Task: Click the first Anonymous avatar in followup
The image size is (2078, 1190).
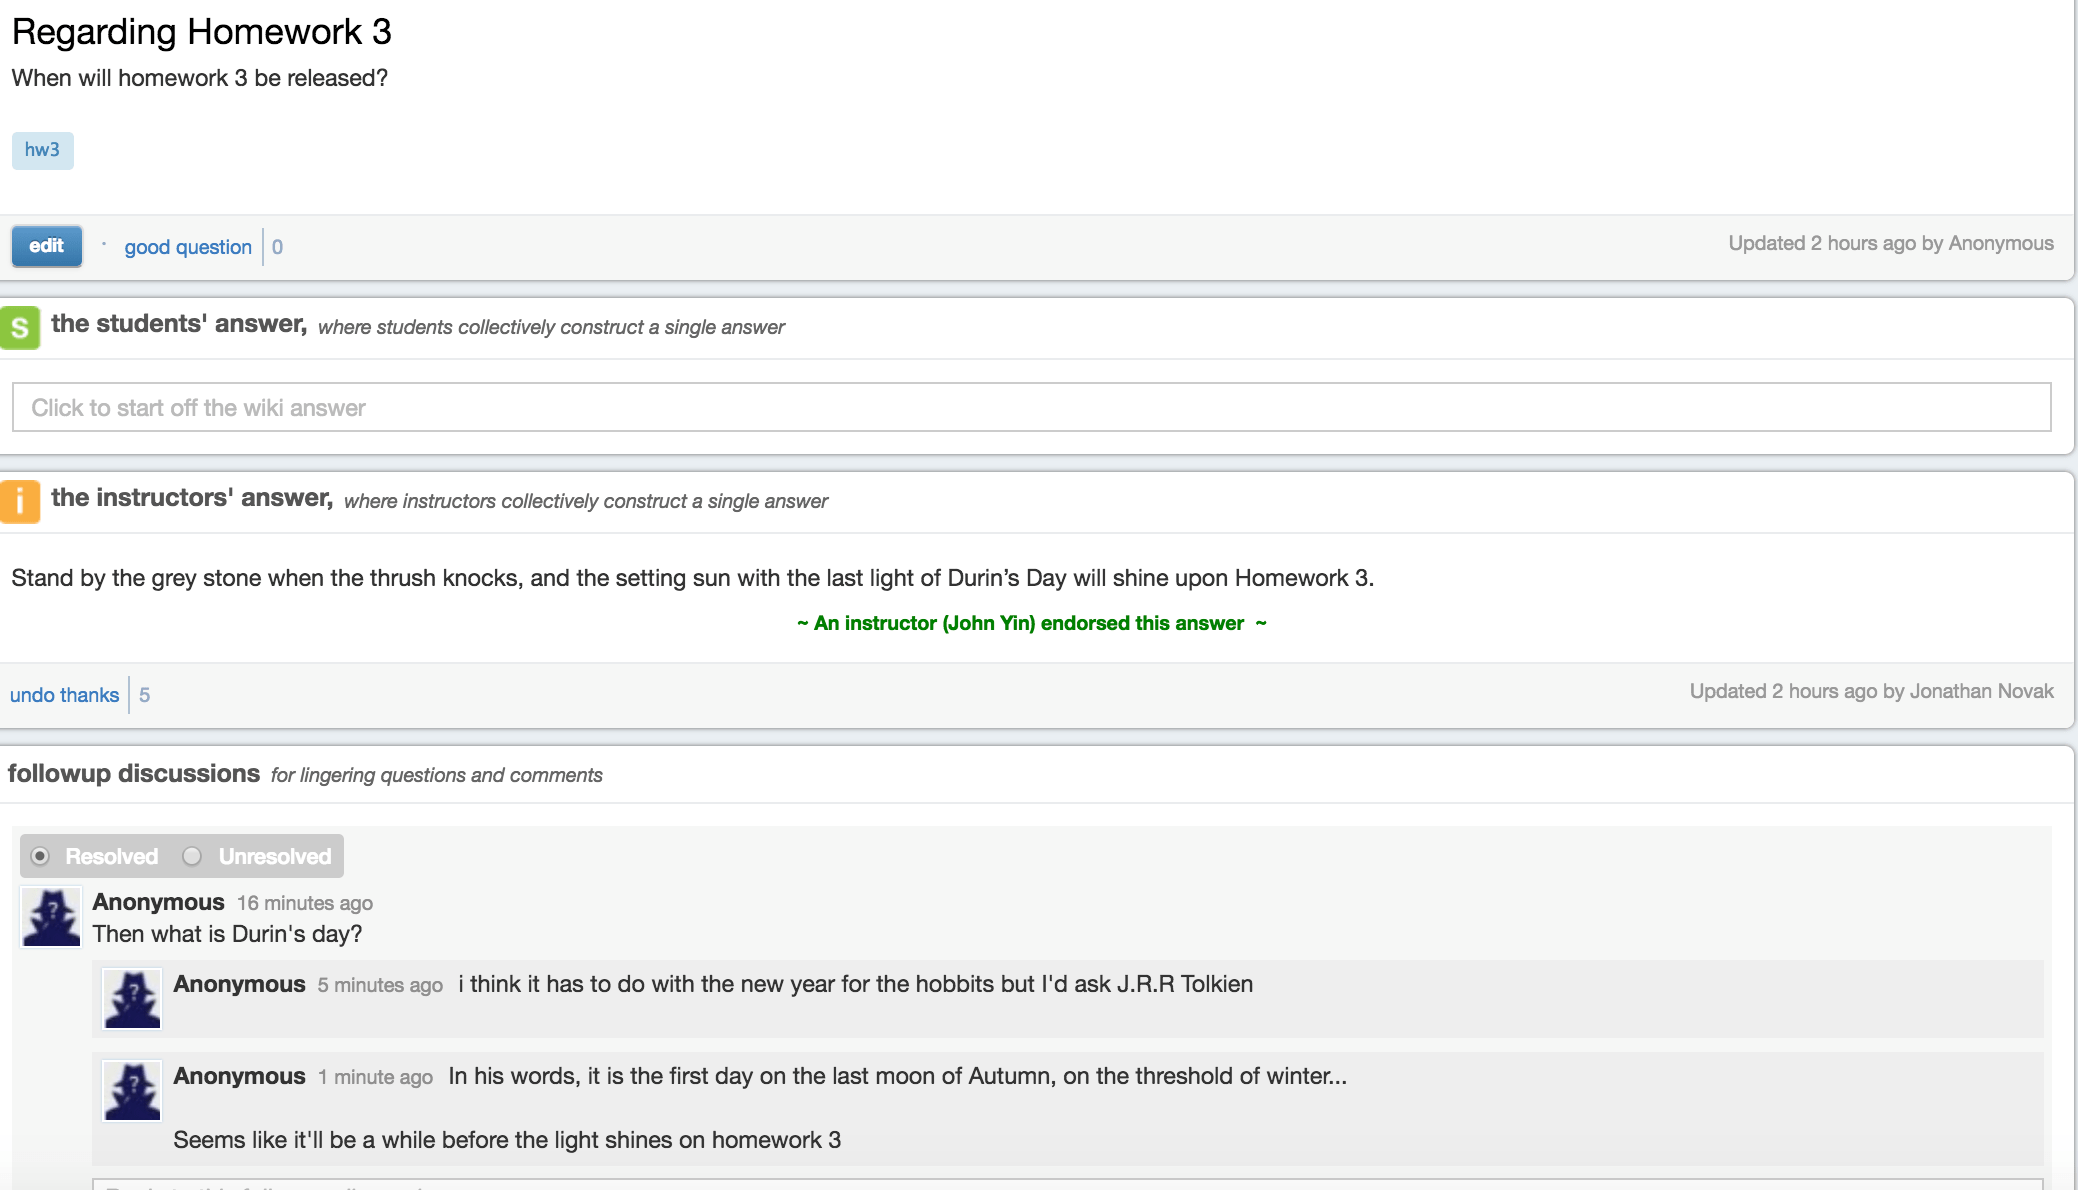Action: click(x=51, y=917)
